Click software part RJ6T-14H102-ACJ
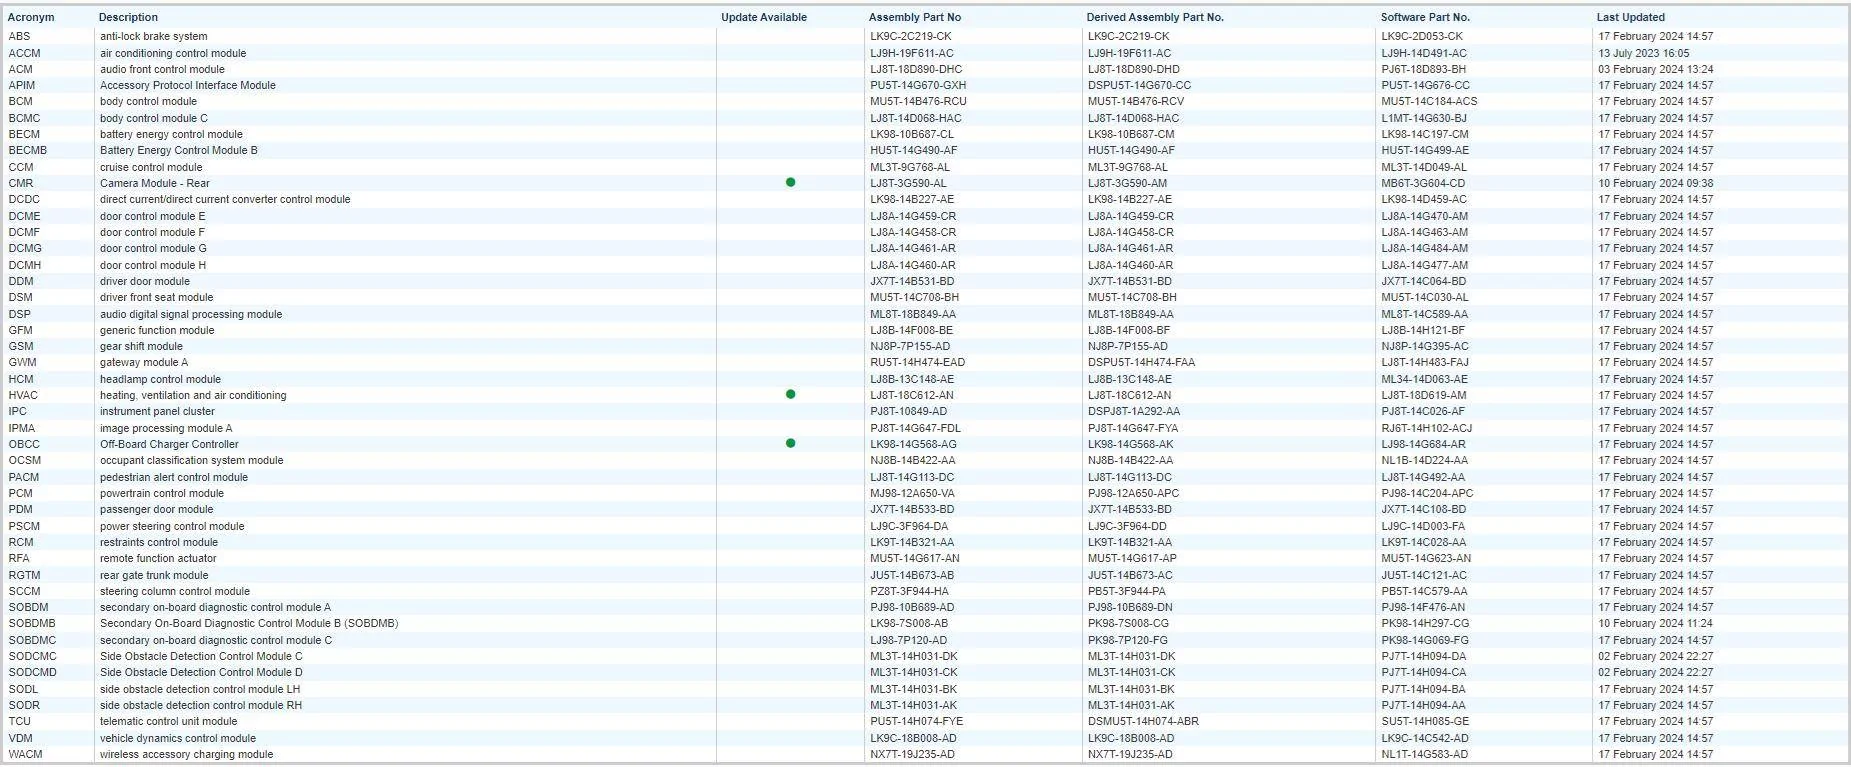1851x767 pixels. (x=1427, y=429)
